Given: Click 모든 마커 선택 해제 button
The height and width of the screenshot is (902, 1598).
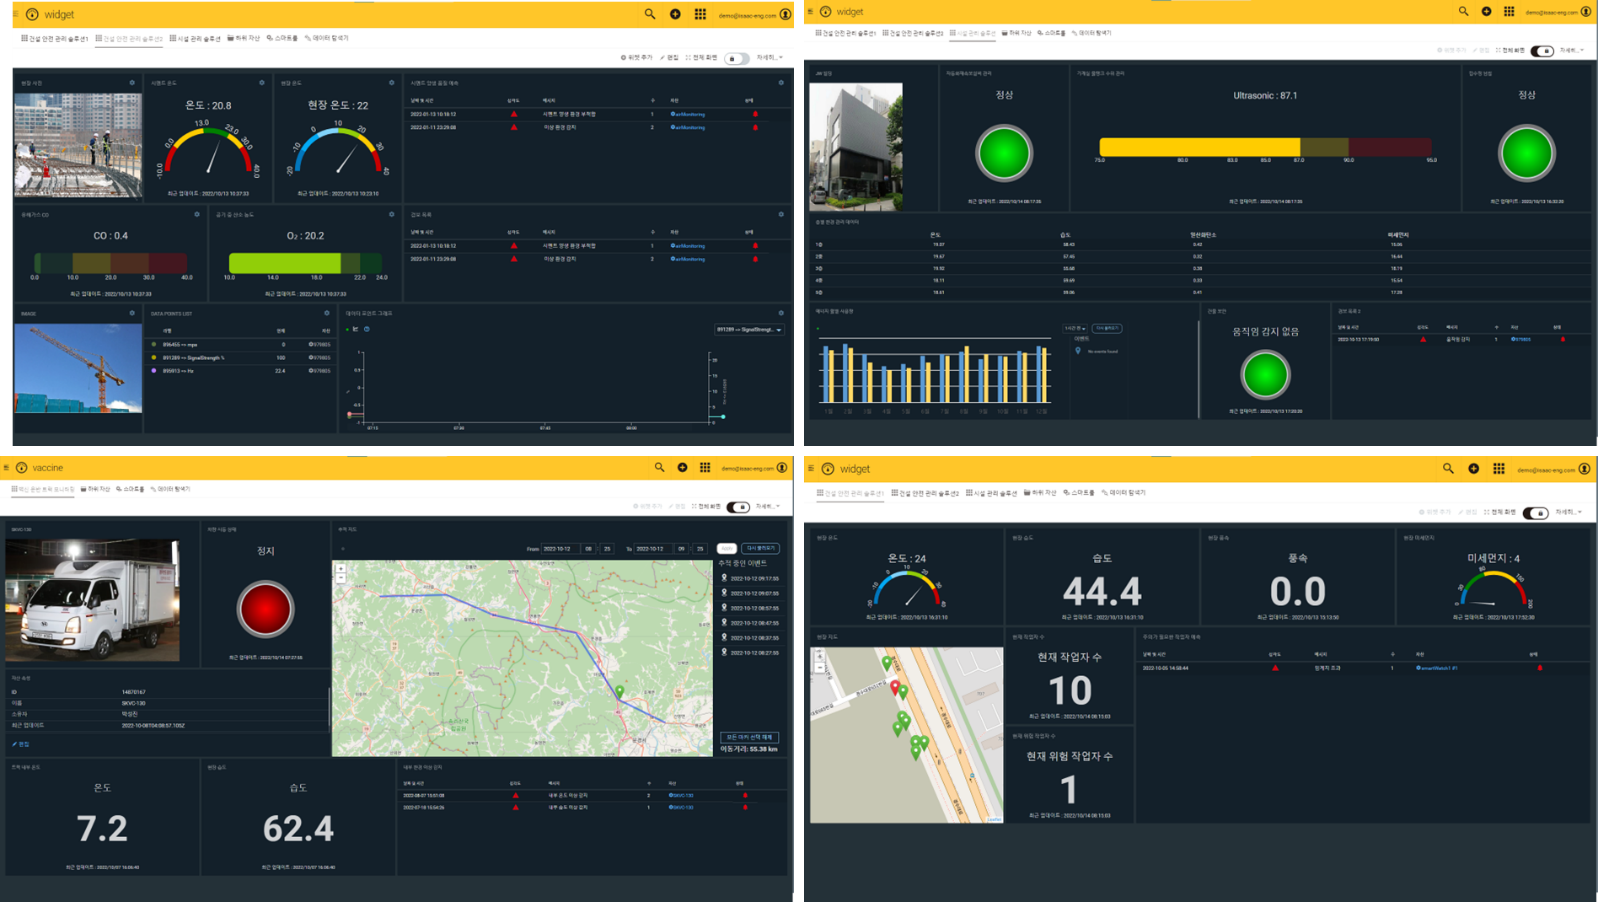Looking at the screenshot, I should click(749, 737).
